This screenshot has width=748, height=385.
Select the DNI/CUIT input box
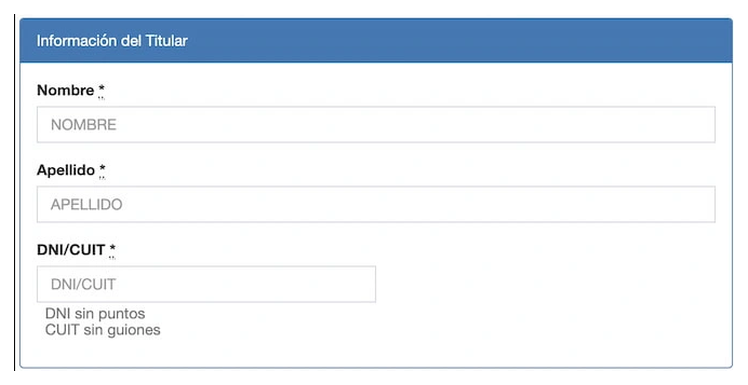[206, 284]
